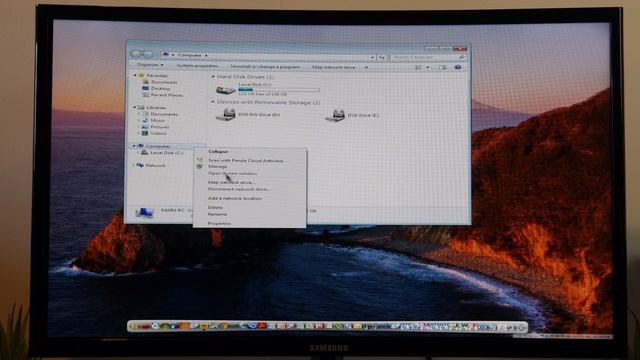Open the Help question mark icon
The height and width of the screenshot is (360, 640).
[458, 67]
